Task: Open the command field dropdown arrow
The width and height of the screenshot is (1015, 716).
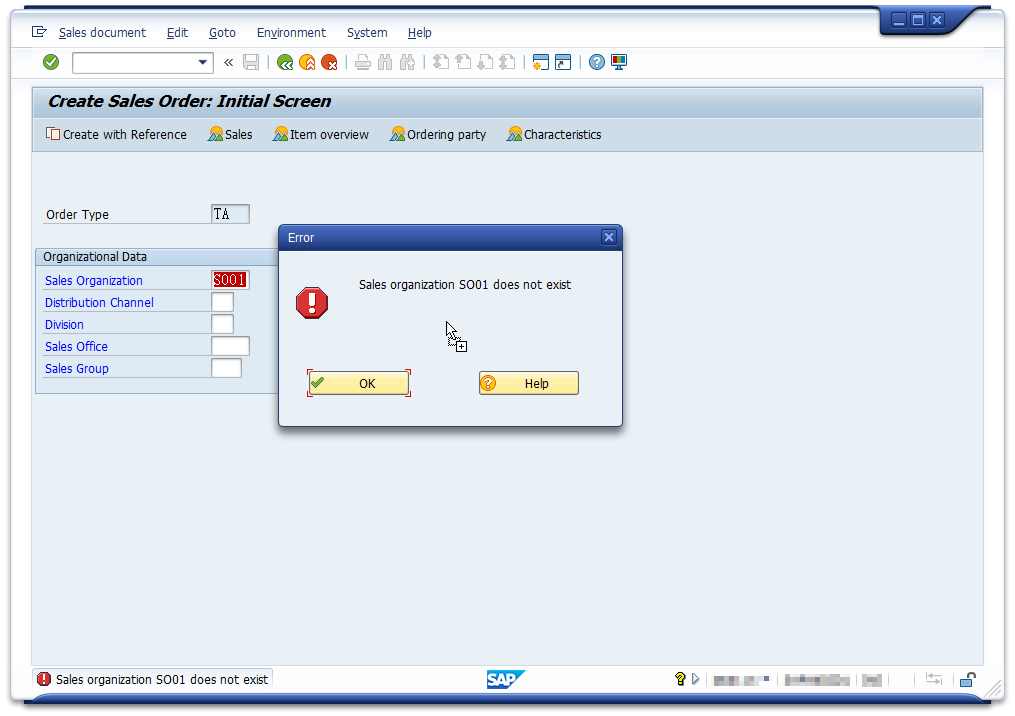Action: [x=203, y=62]
